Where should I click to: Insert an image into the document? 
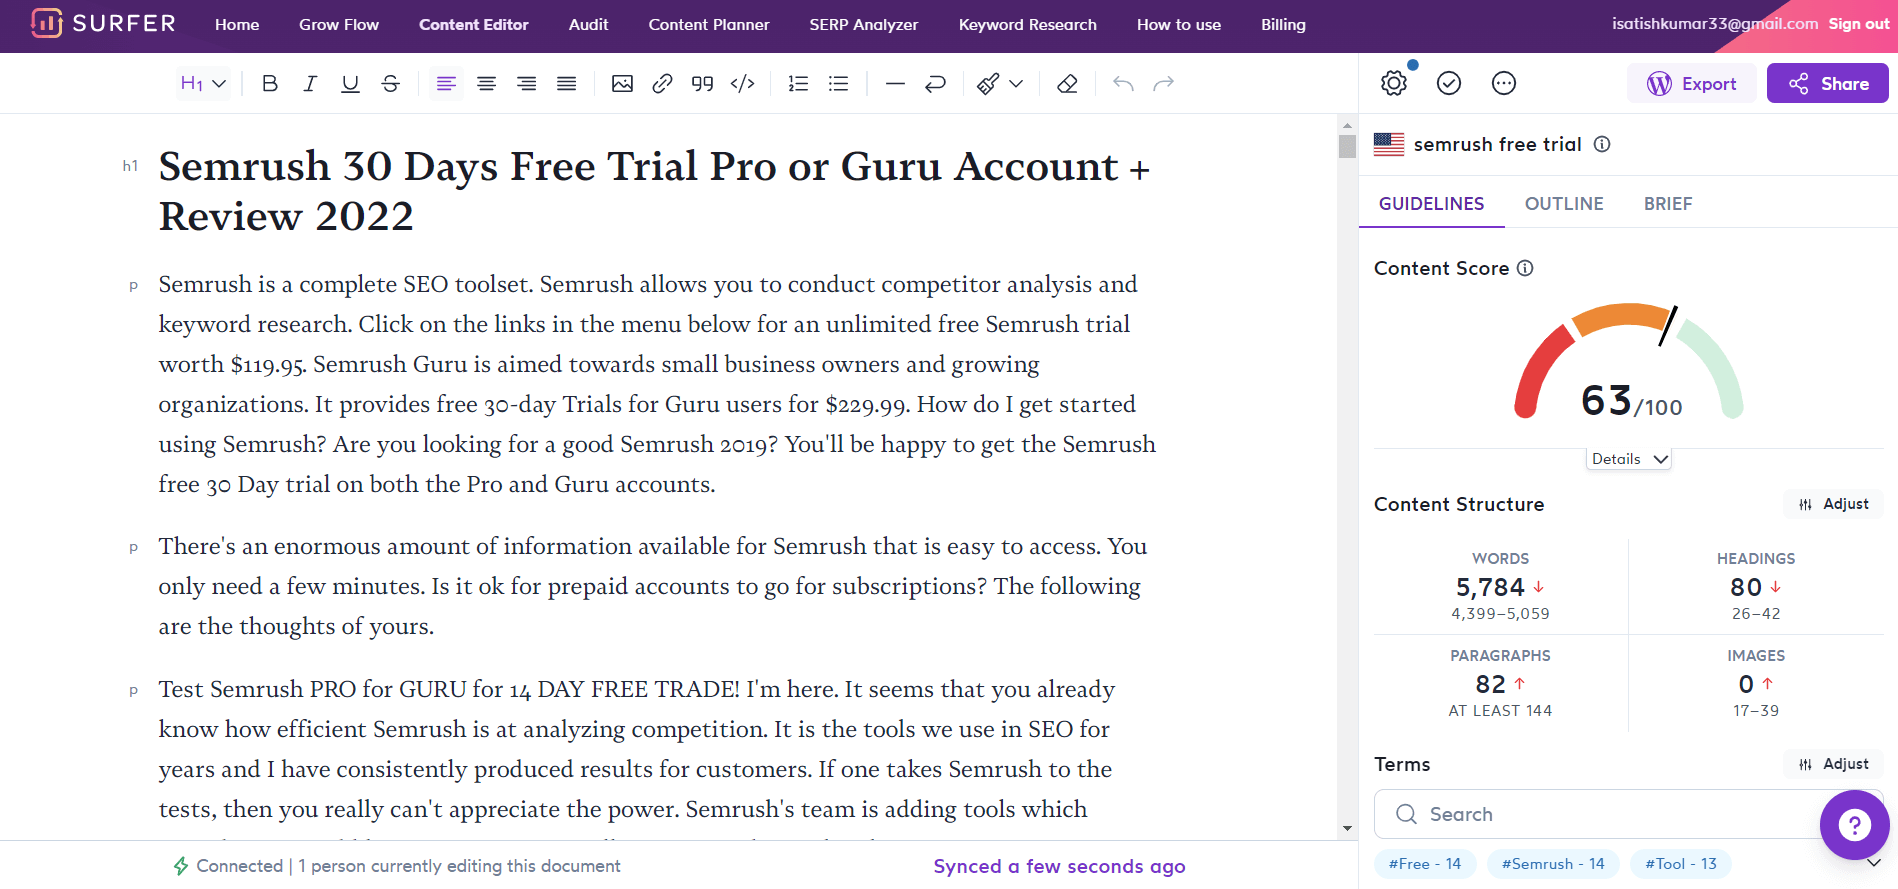pyautogui.click(x=622, y=84)
